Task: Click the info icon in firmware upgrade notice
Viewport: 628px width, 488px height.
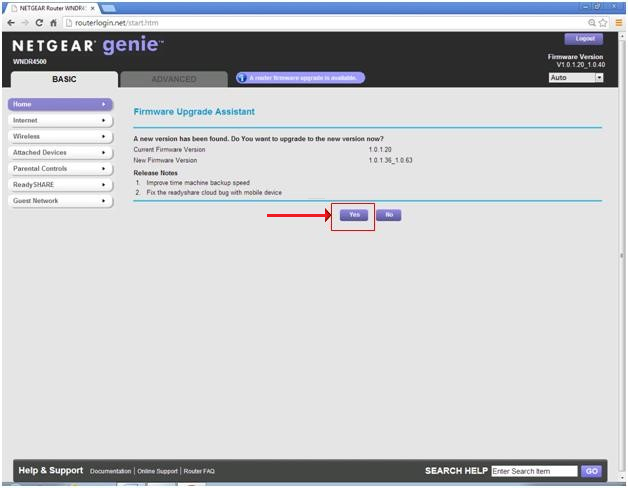Action: (x=242, y=78)
